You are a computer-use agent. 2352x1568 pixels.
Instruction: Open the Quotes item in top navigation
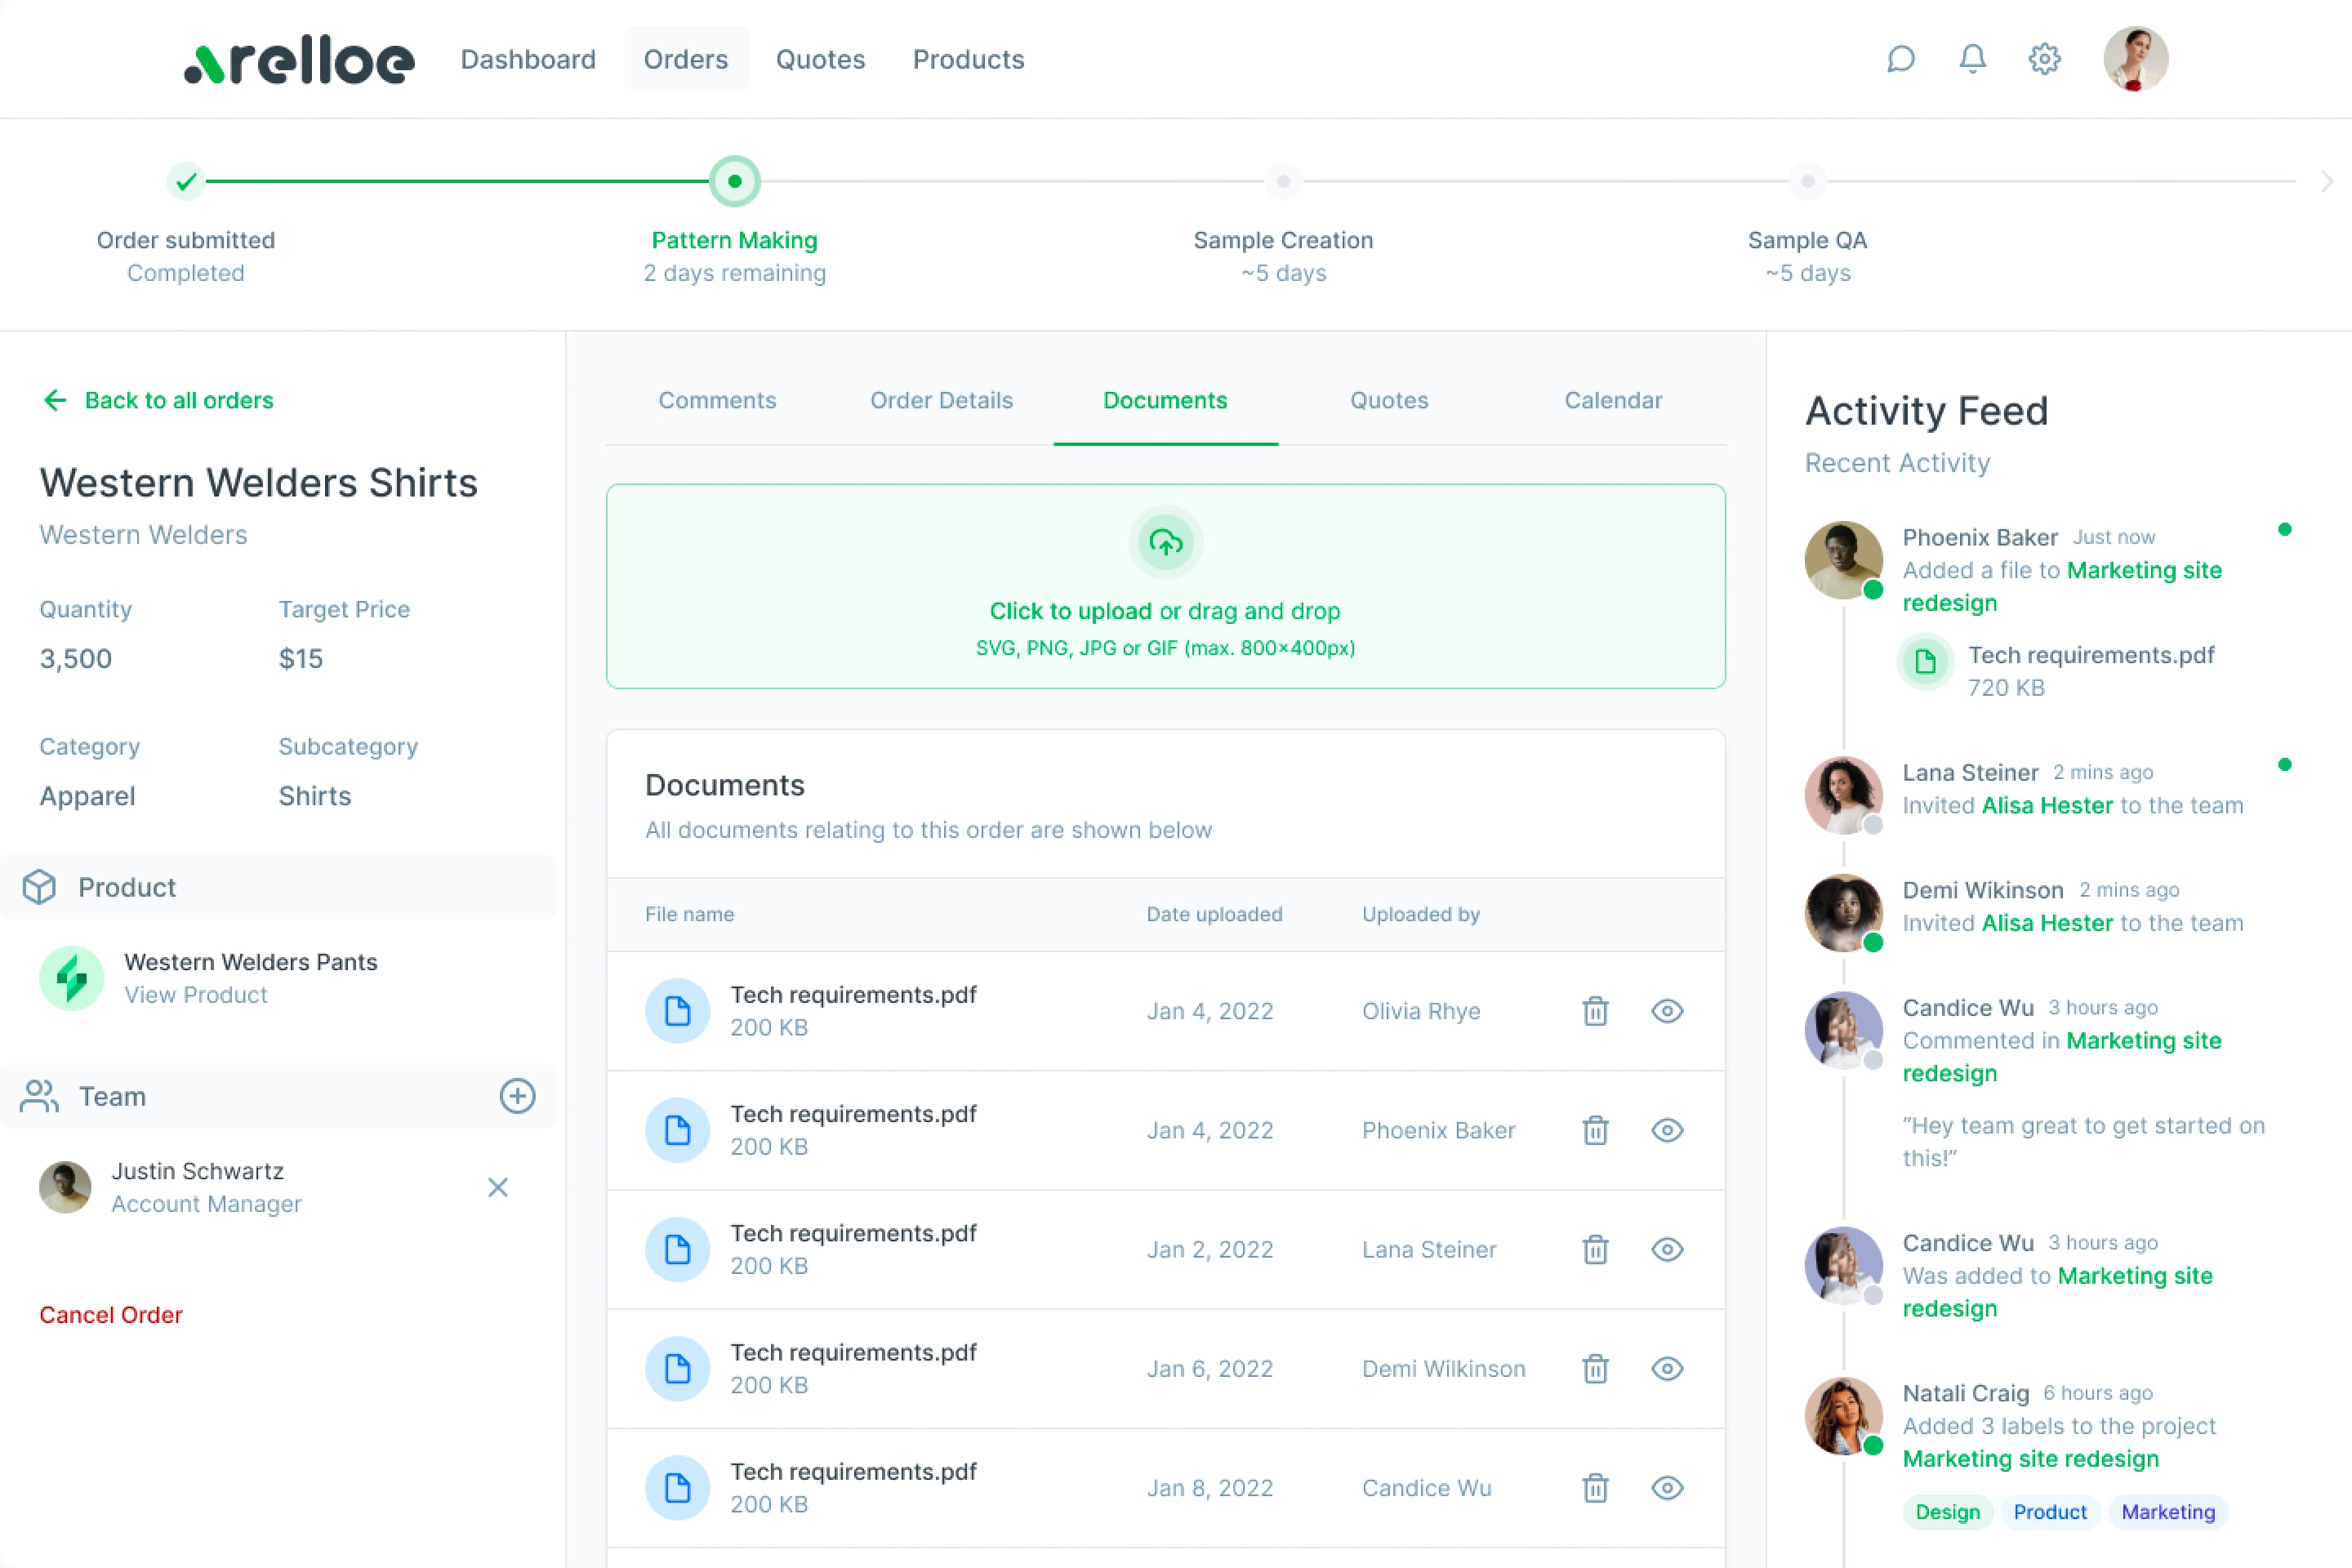[x=820, y=59]
